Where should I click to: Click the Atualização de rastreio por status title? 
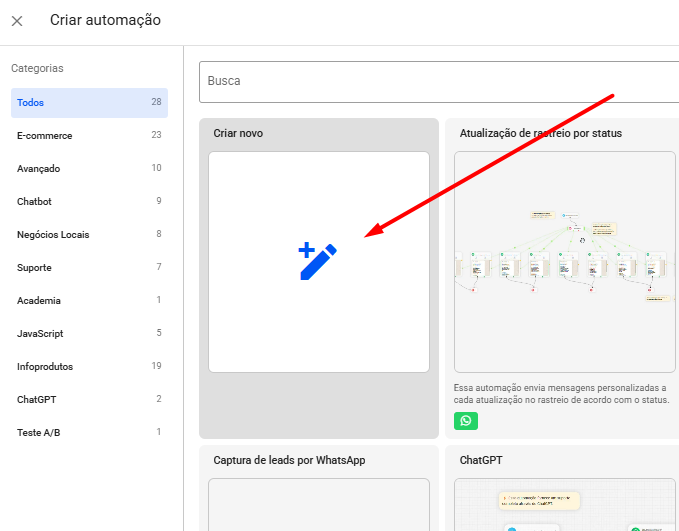[540, 133]
